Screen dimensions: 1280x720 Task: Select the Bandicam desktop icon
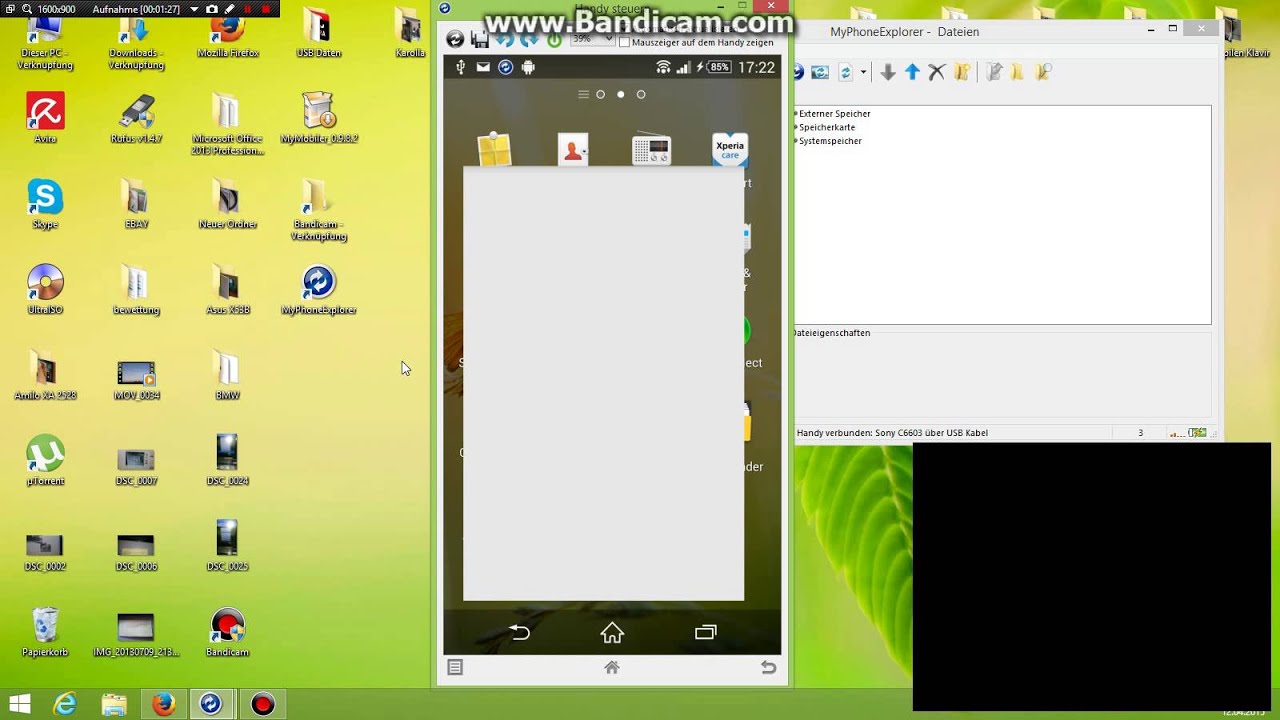[228, 632]
